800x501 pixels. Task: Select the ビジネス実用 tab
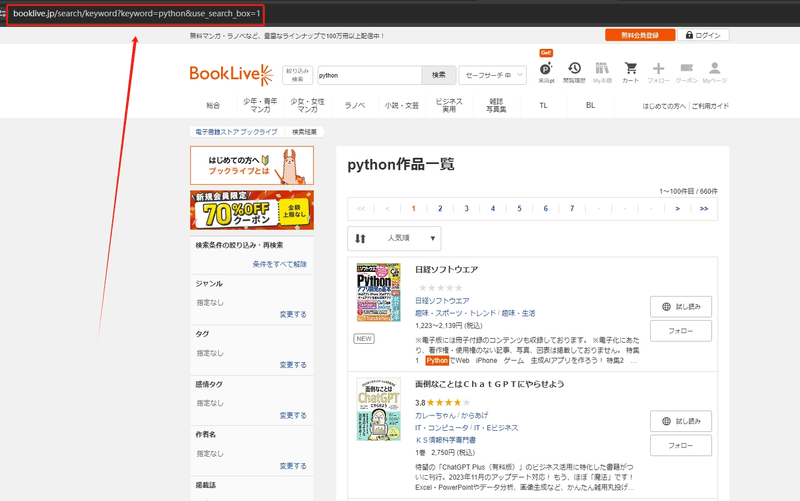[x=449, y=106]
